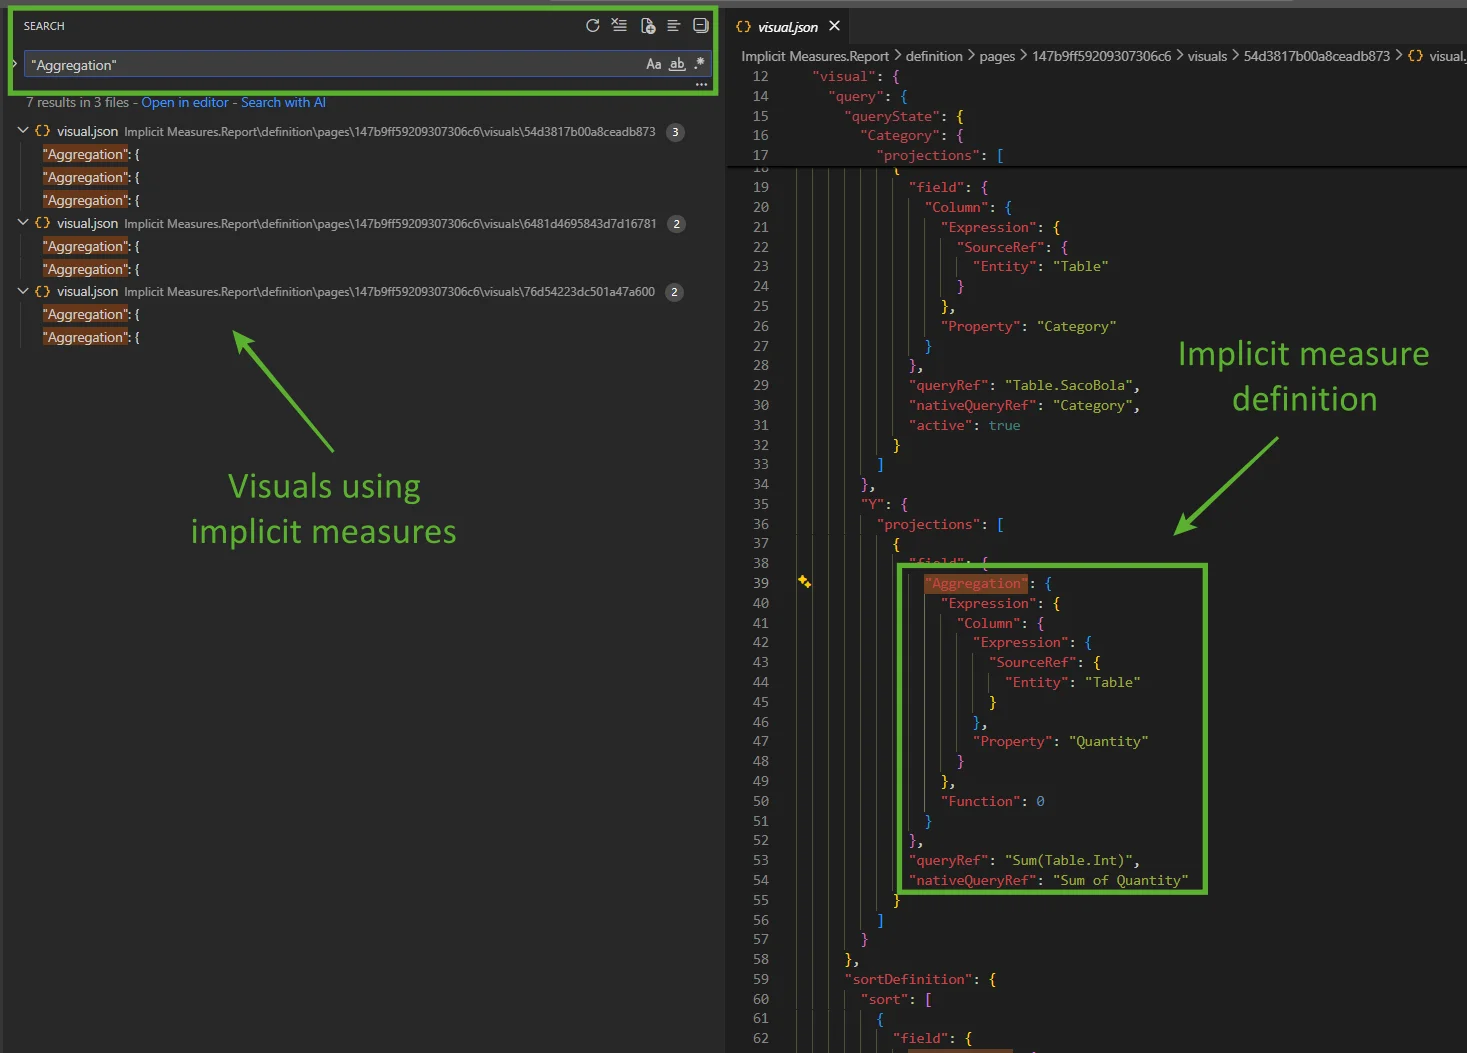This screenshot has height=1053, width=1467.
Task: Click 147b9ff59209307306c6 breadcrumb segment
Action: pyautogui.click(x=1101, y=56)
